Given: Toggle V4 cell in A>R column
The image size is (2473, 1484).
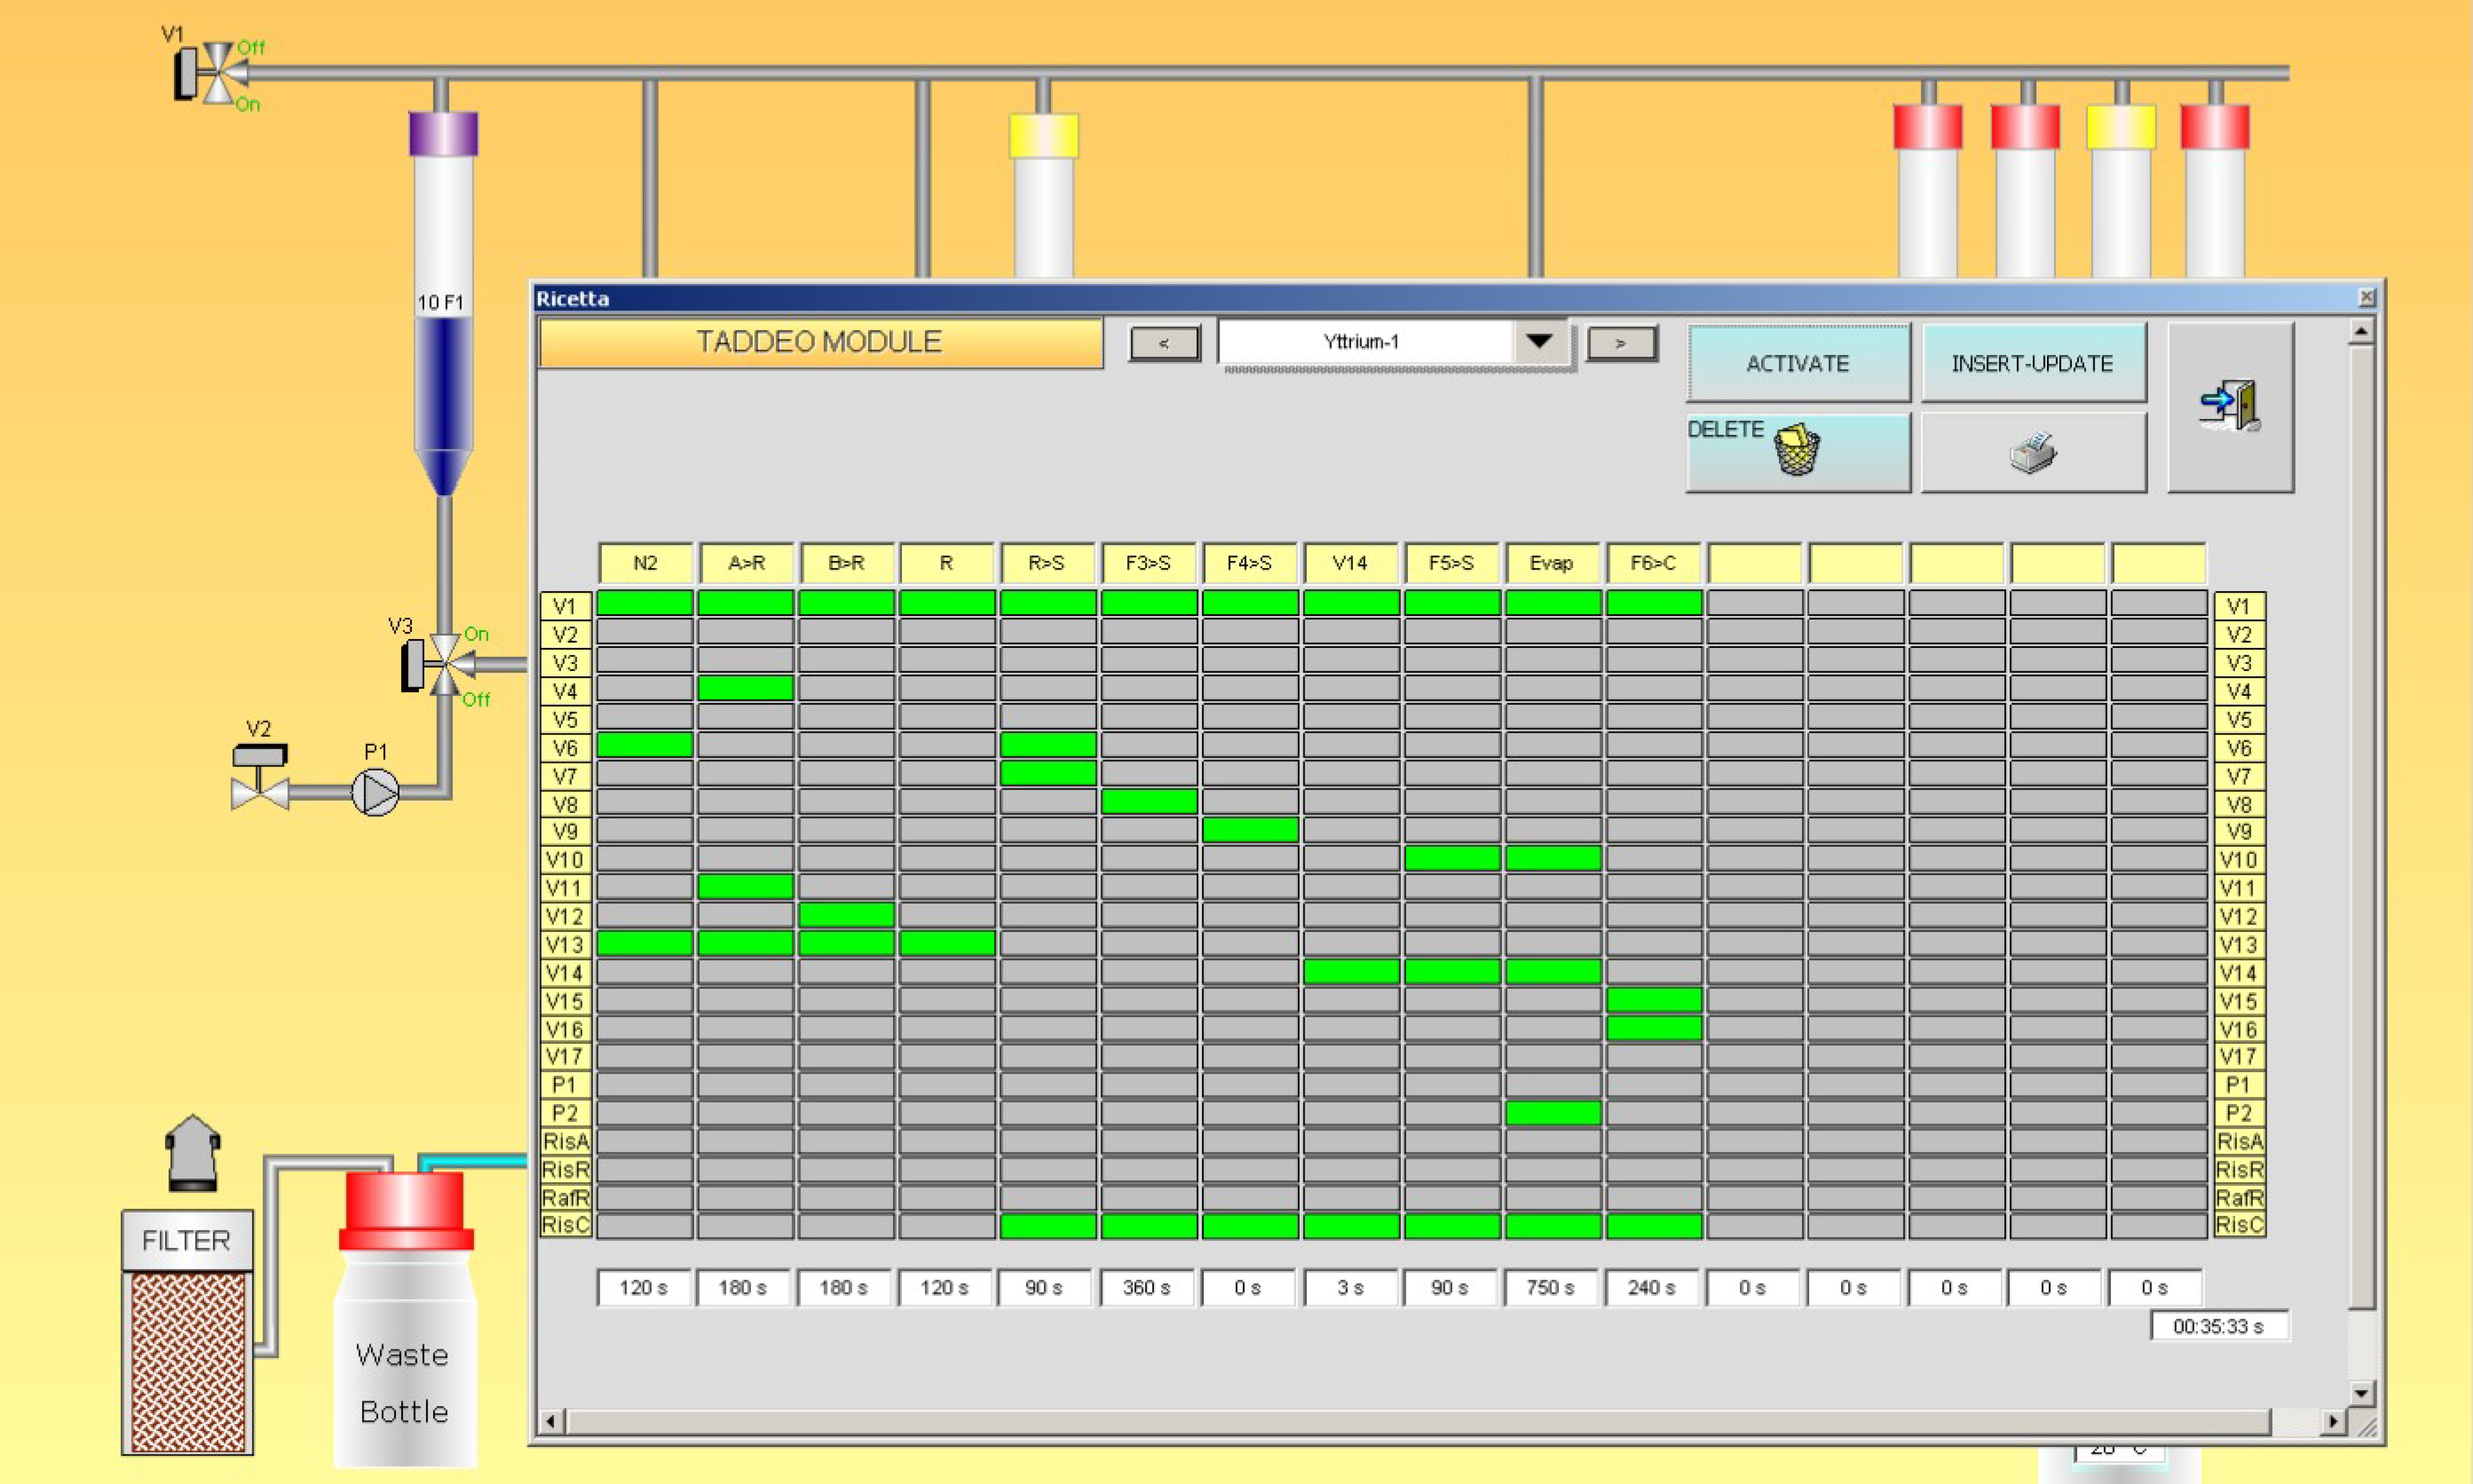Looking at the screenshot, I should click(x=745, y=688).
